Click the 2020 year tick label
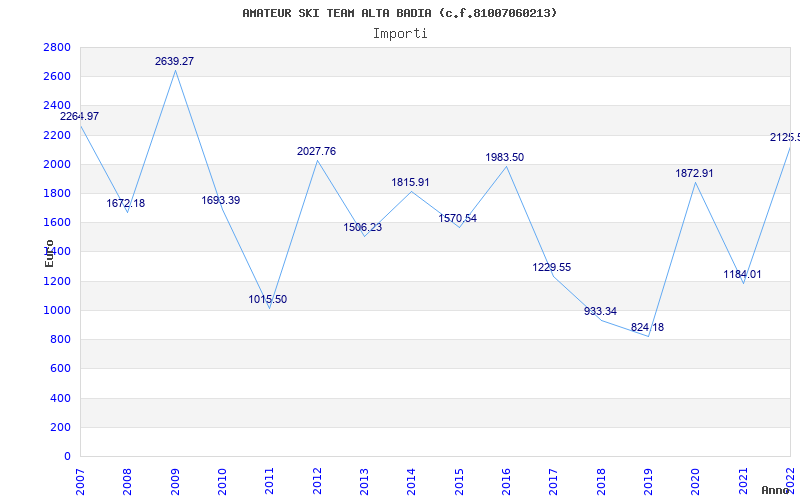The image size is (800, 500). coord(695,481)
